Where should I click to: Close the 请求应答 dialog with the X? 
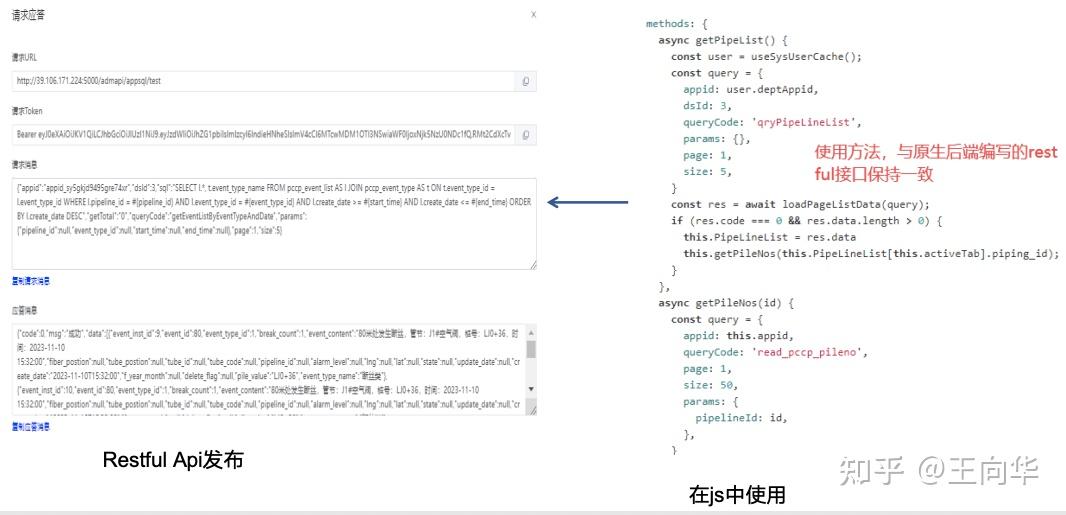[x=533, y=15]
